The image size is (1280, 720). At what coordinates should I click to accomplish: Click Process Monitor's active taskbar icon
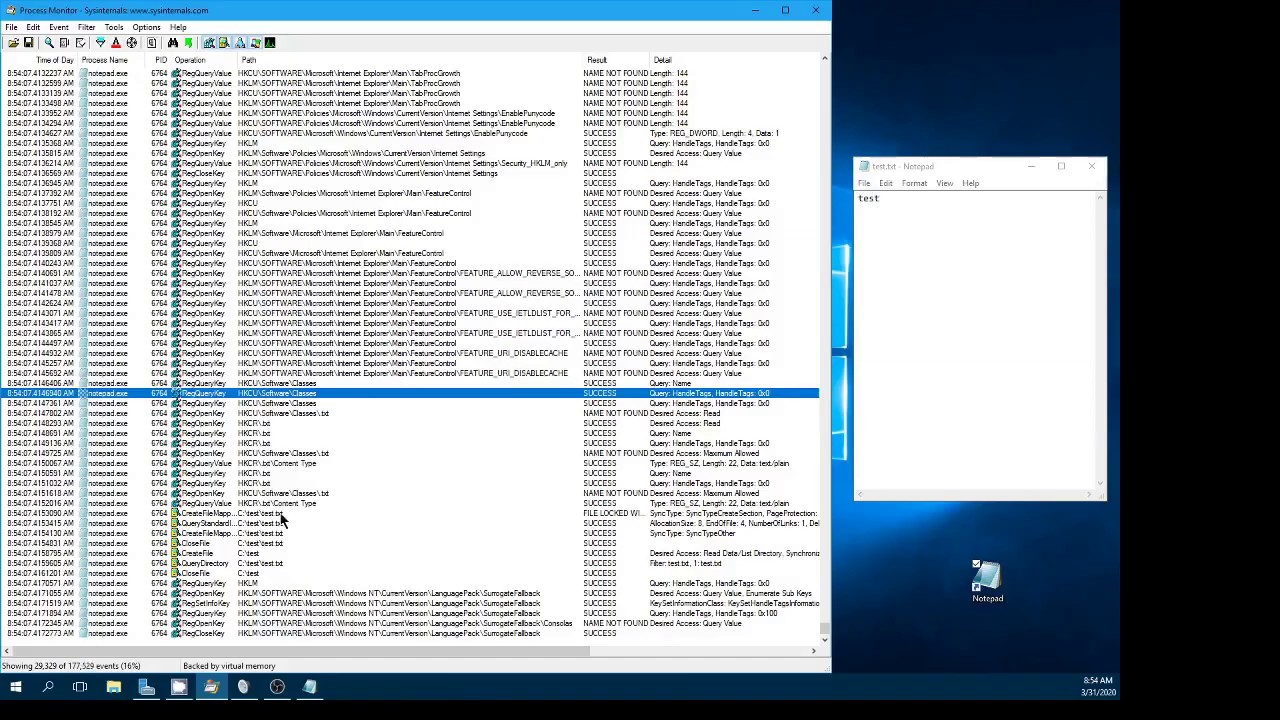(x=211, y=687)
